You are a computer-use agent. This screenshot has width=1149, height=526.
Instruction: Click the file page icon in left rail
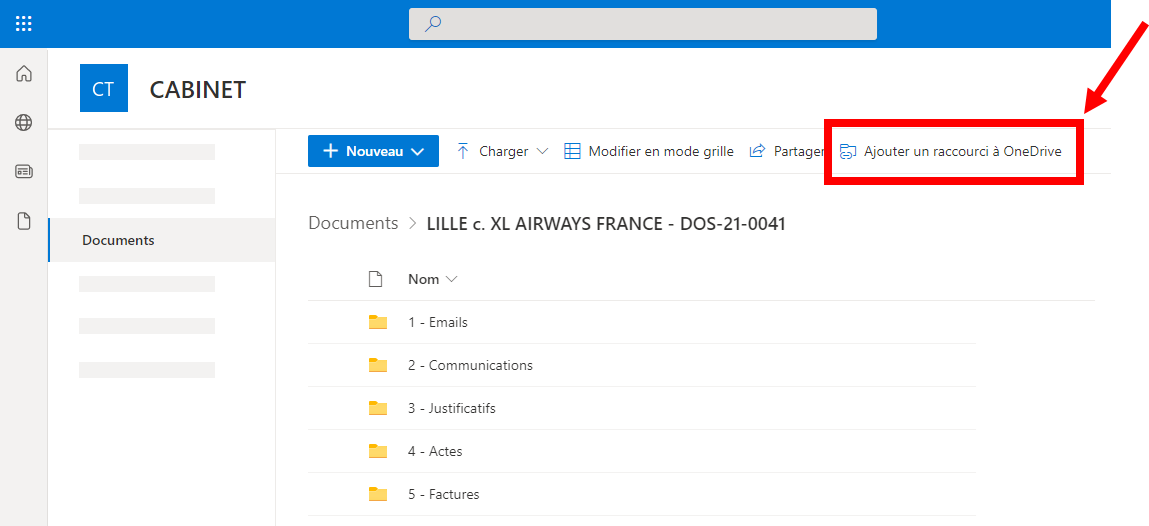[x=23, y=221]
